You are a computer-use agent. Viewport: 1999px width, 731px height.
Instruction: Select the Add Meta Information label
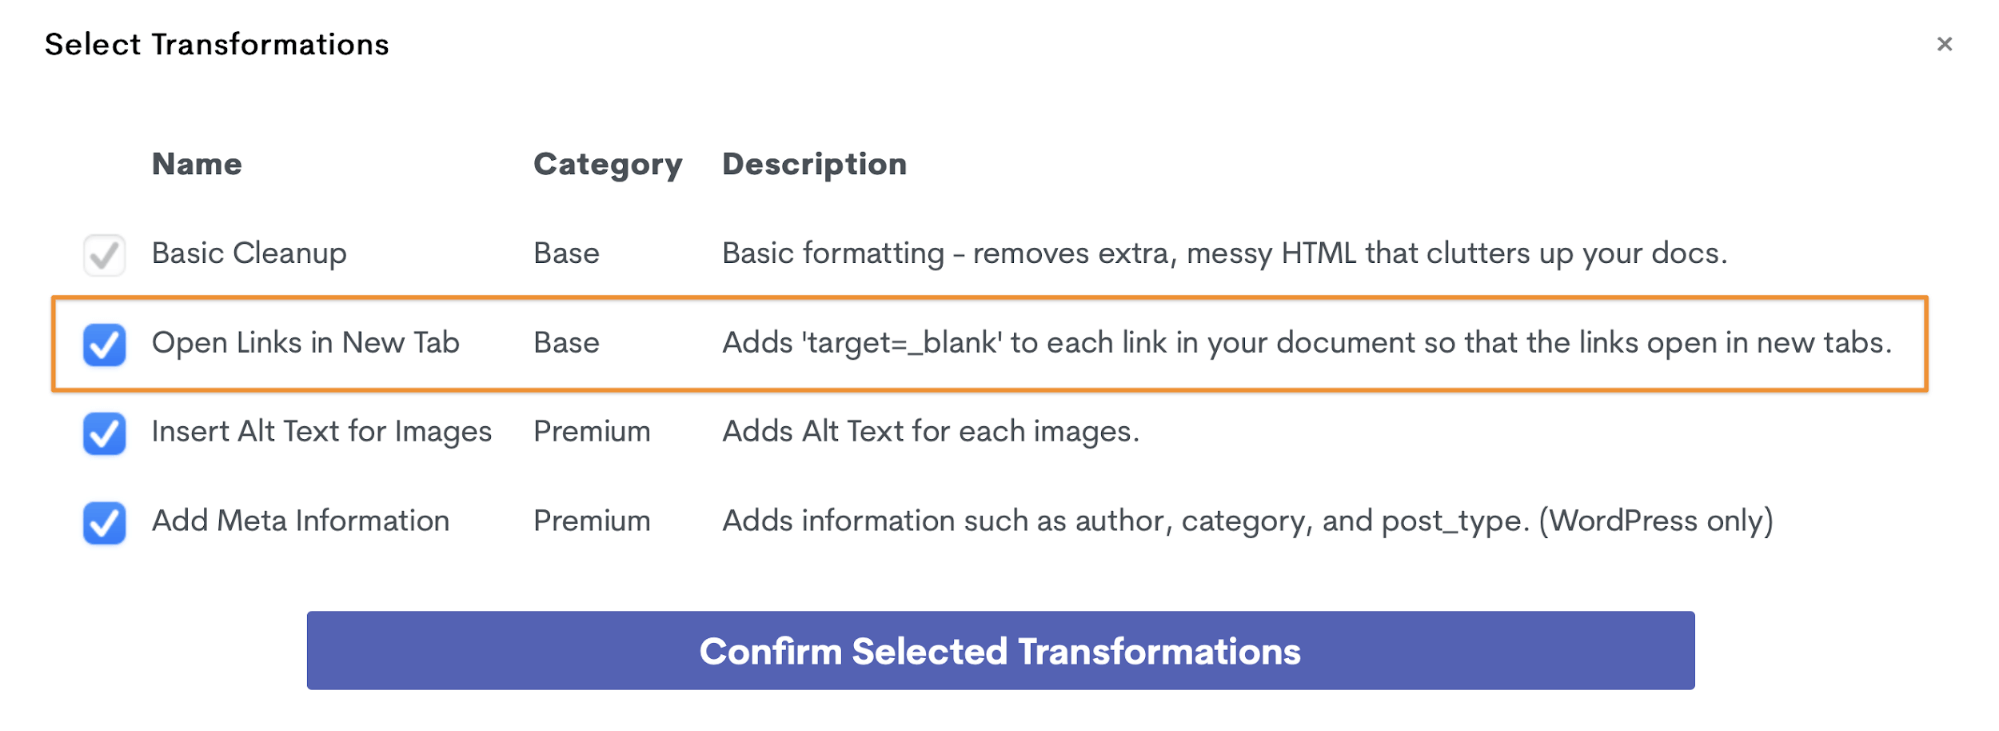tap(300, 521)
